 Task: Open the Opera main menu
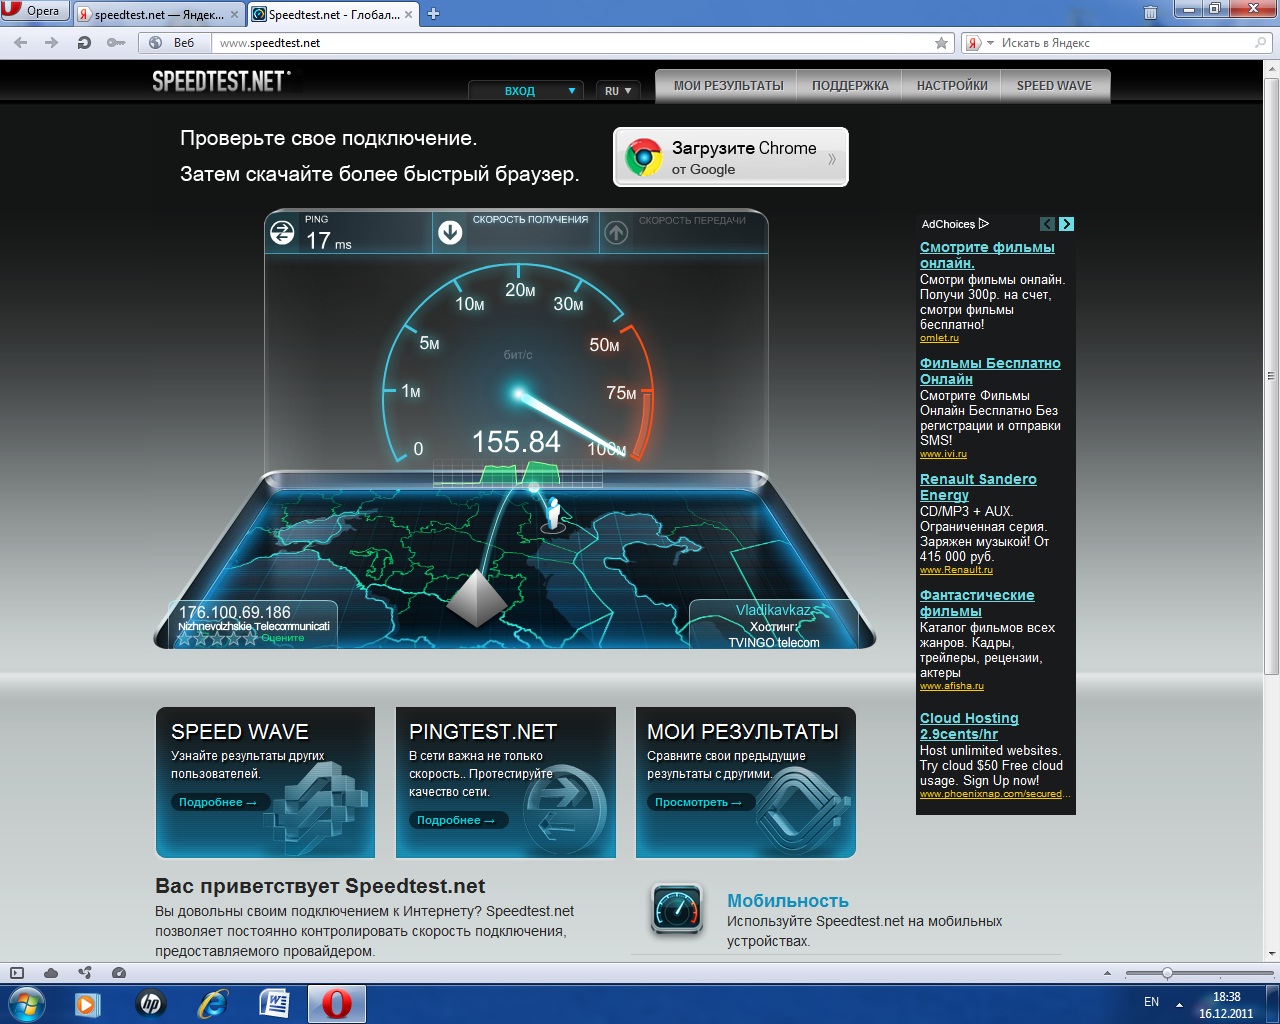(x=33, y=11)
